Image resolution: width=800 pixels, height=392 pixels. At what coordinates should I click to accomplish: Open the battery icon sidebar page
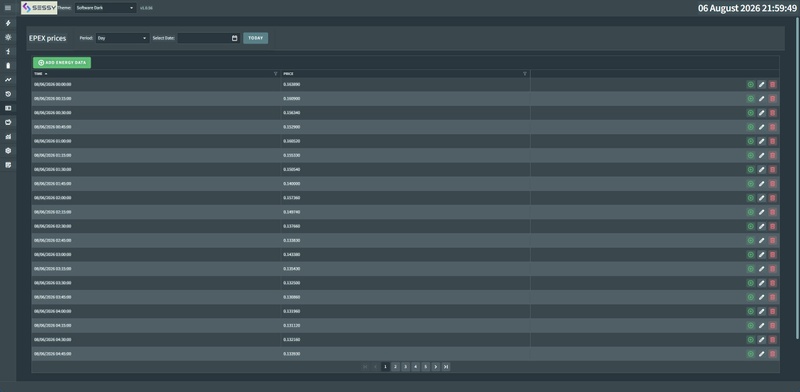(x=8, y=66)
